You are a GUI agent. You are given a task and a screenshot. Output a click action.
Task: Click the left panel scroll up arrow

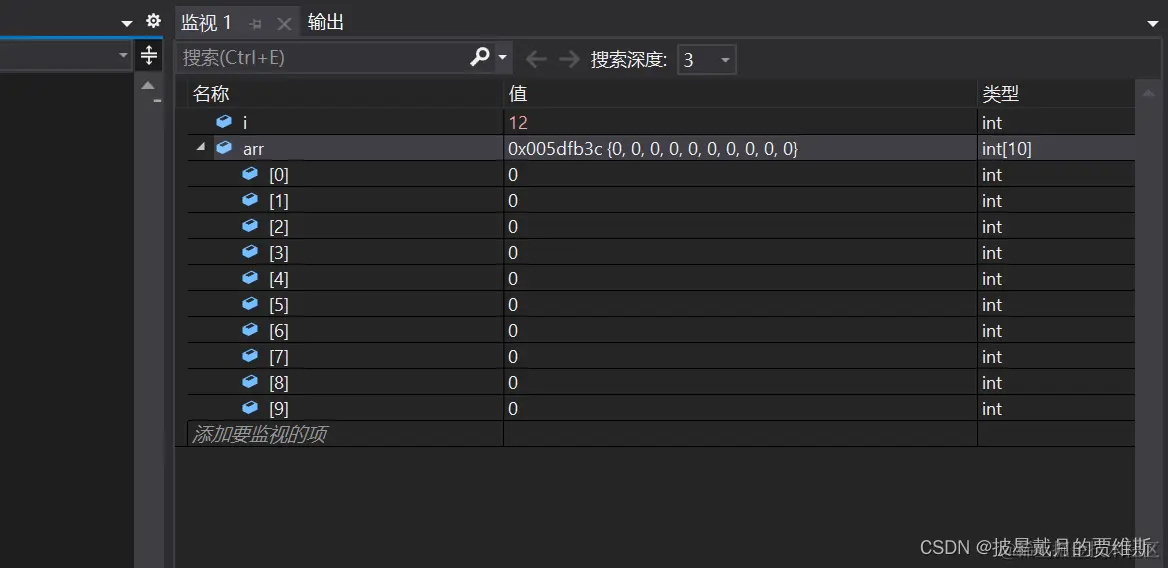pyautogui.click(x=148, y=85)
